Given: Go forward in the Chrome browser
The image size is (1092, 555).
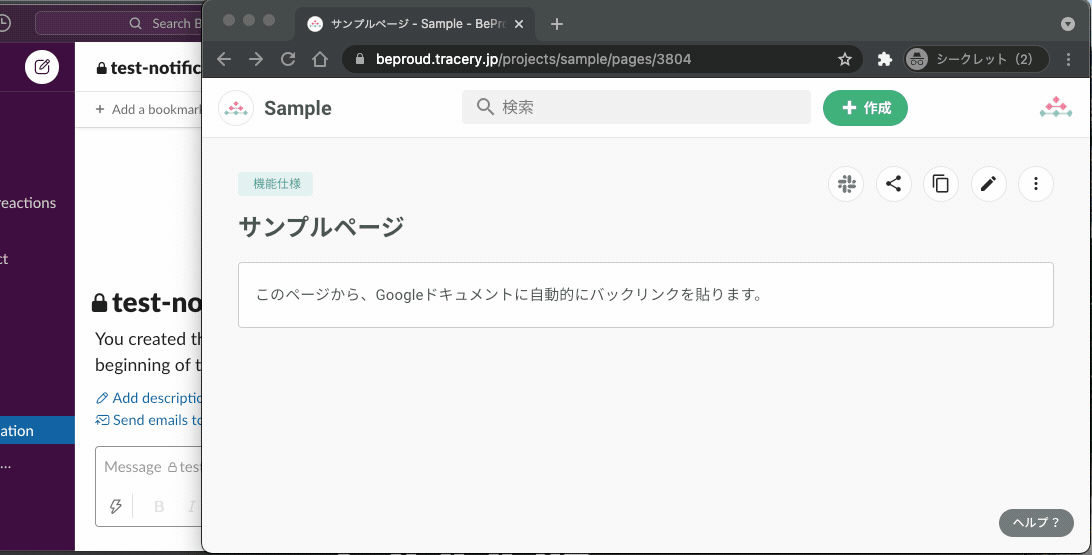Looking at the screenshot, I should [256, 59].
